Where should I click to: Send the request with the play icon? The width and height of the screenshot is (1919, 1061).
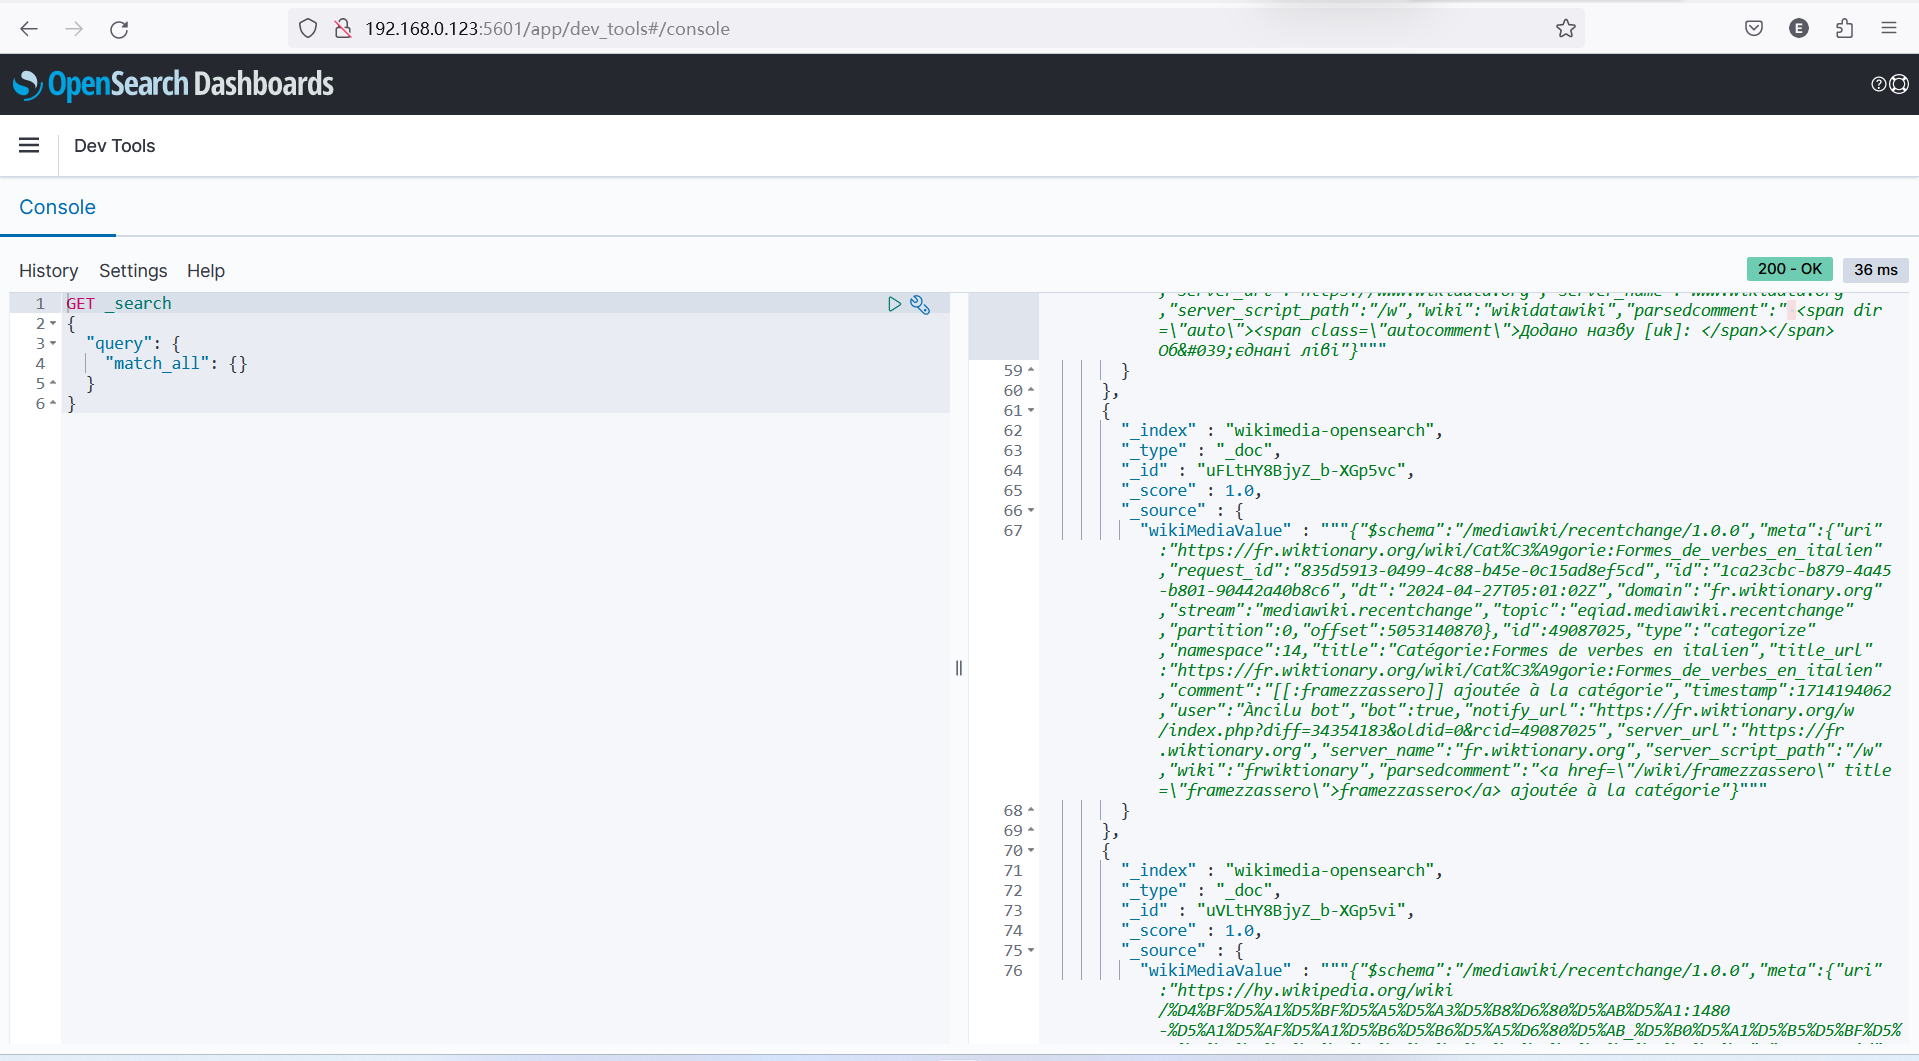(894, 304)
